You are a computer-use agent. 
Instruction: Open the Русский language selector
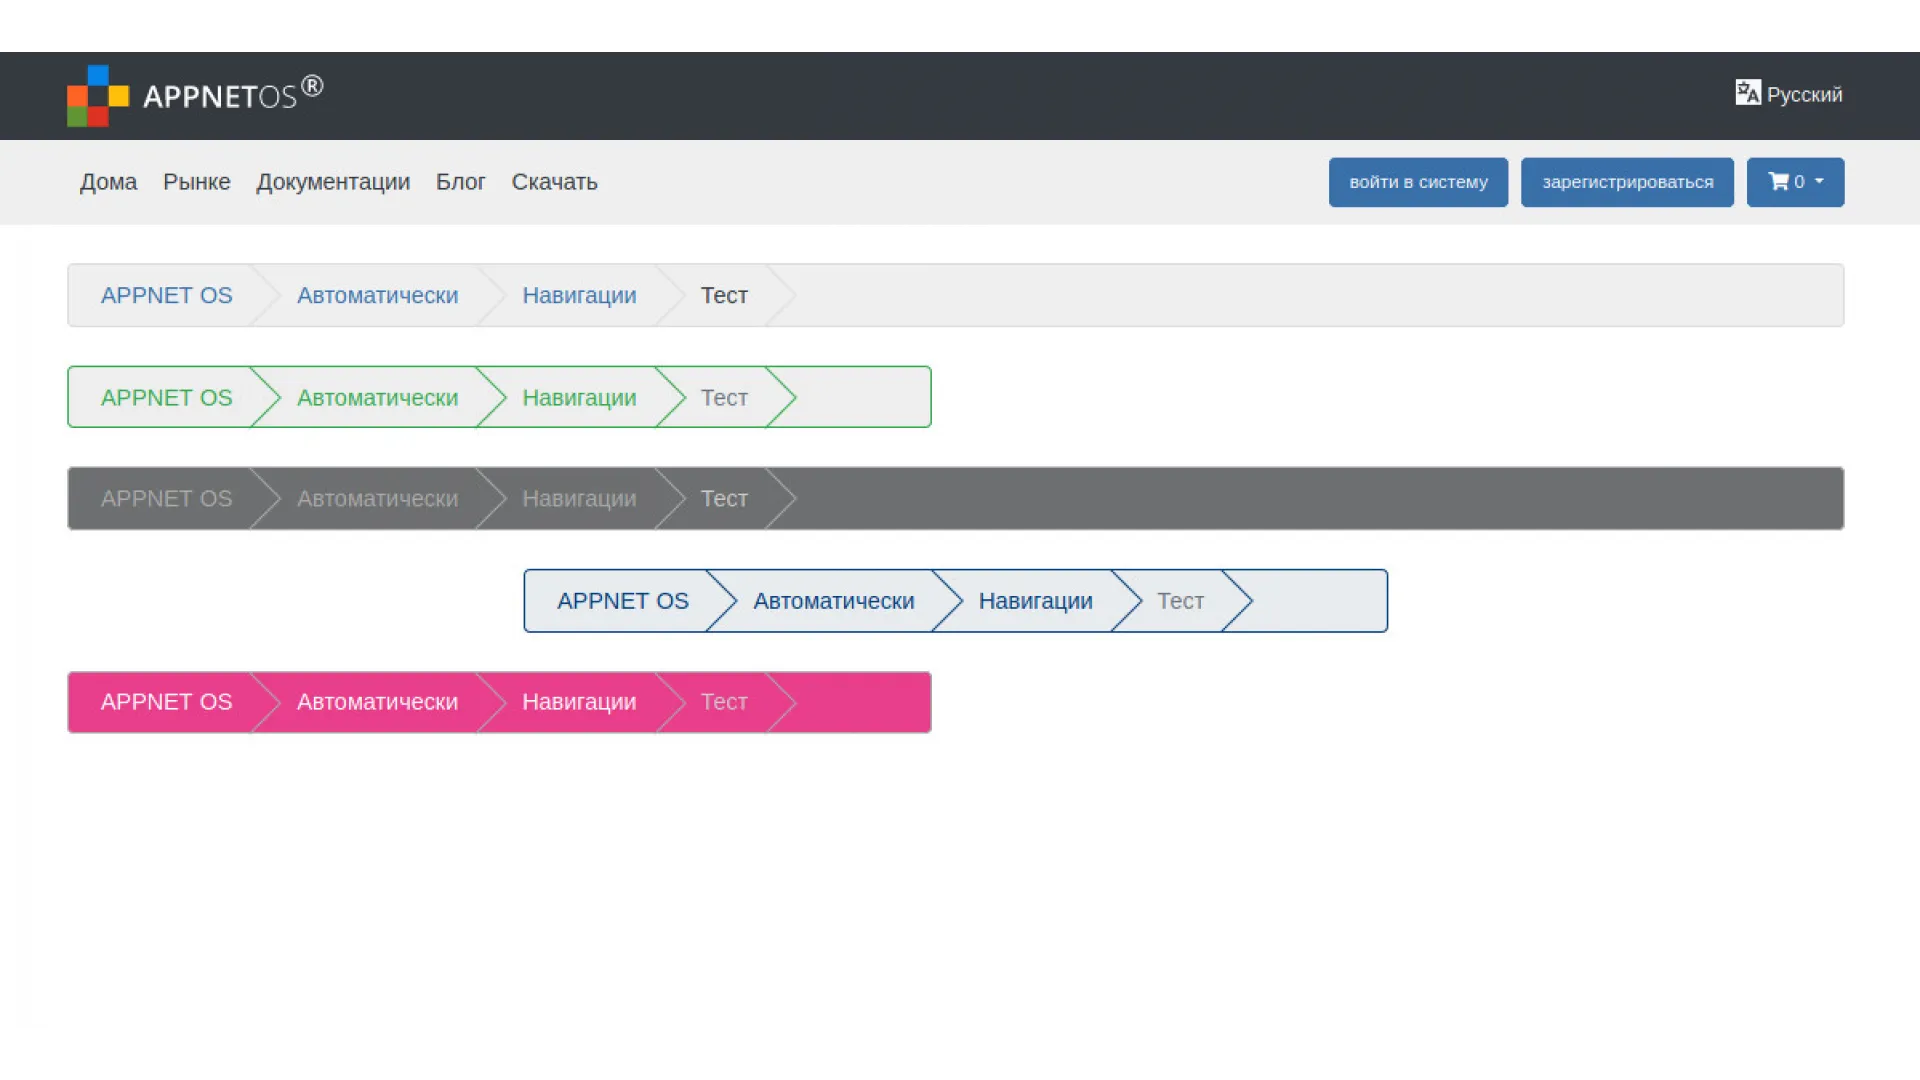tap(1789, 94)
